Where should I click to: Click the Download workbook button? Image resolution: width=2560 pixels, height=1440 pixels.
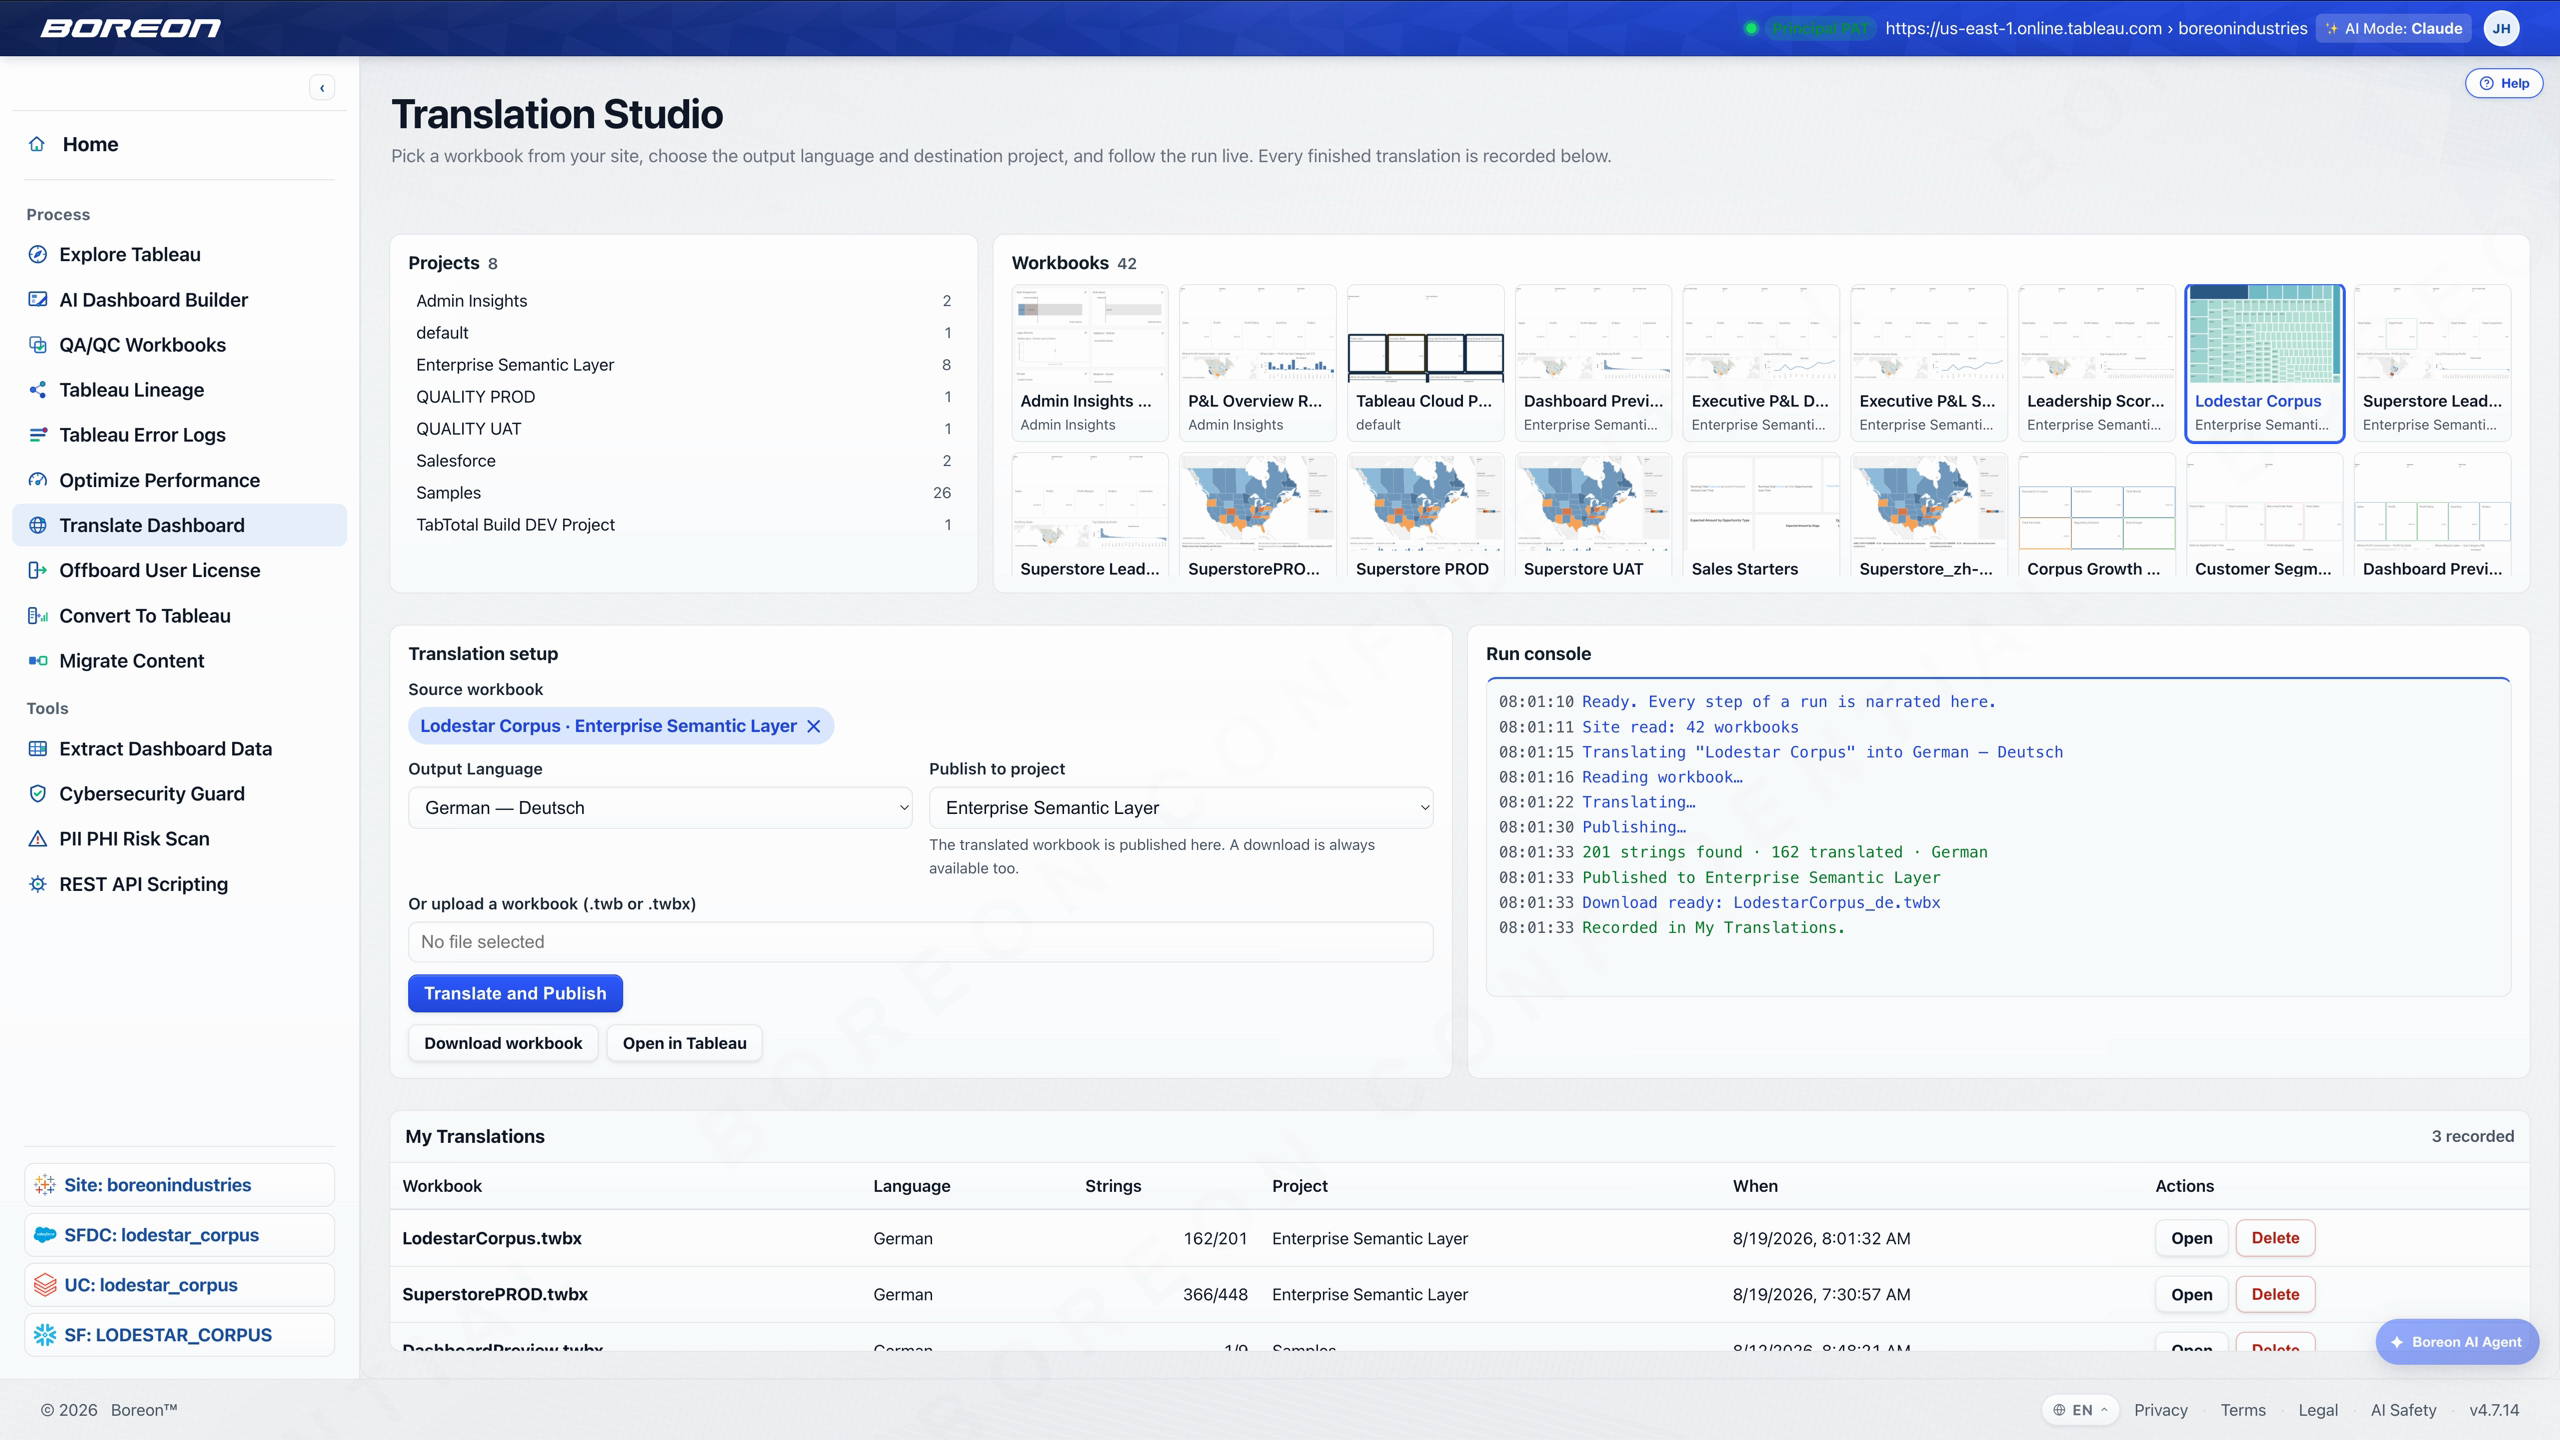(x=503, y=1043)
